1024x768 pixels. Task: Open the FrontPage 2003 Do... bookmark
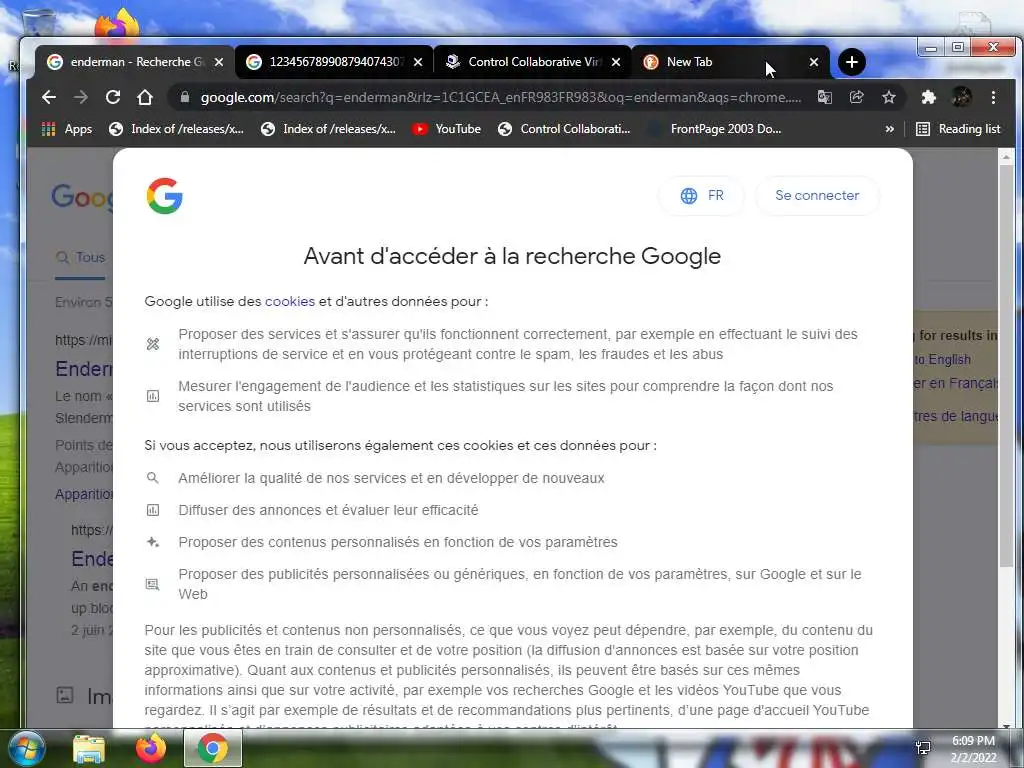coord(714,129)
